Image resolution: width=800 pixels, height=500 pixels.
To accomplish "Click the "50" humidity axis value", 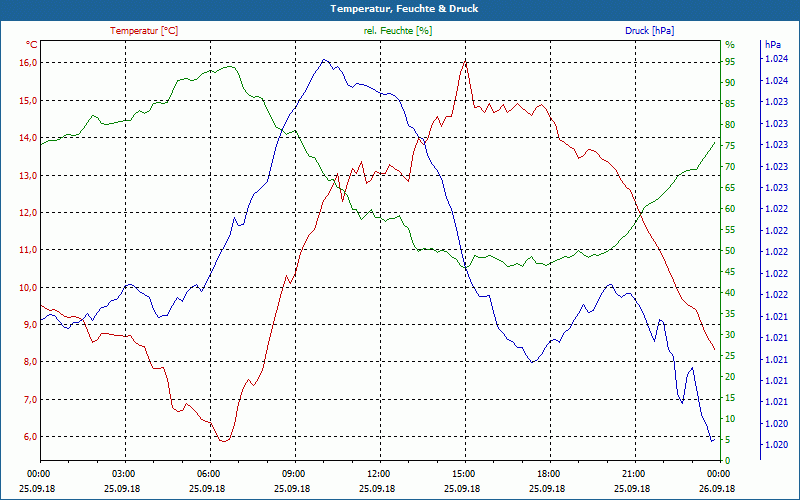I will point(730,251).
